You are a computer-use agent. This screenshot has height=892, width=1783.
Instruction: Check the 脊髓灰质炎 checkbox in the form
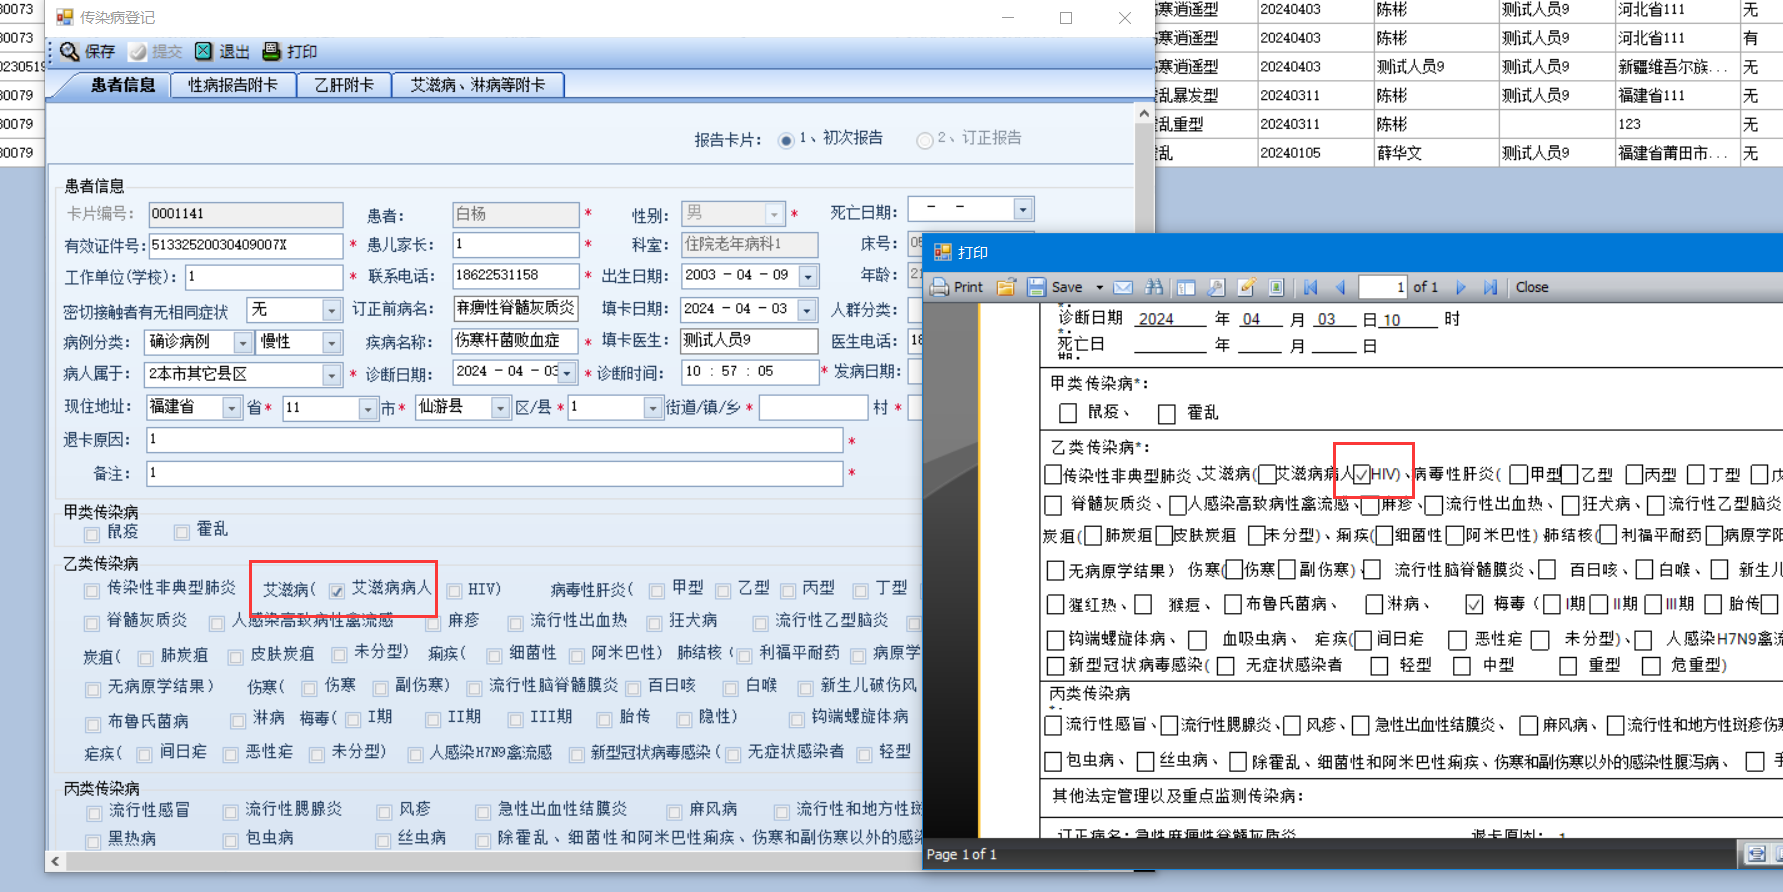tap(92, 623)
